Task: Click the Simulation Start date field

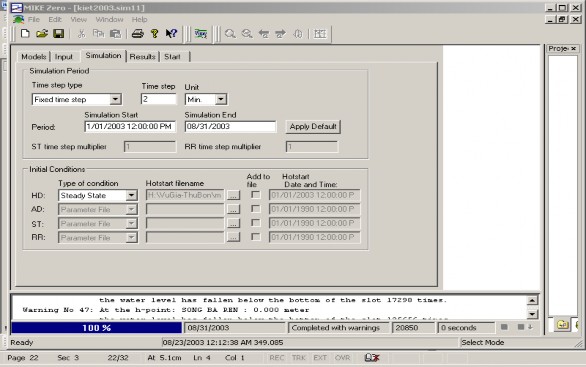Action: tap(130, 126)
